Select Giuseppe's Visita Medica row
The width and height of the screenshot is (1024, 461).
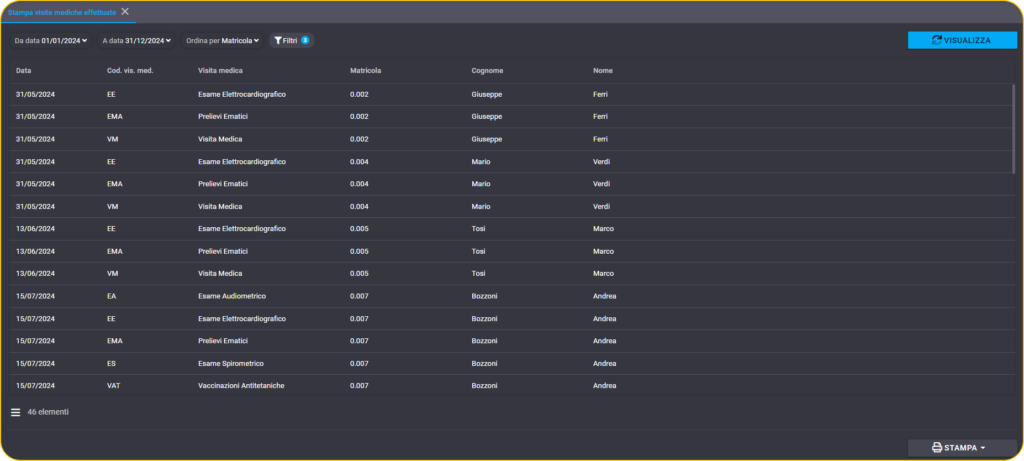pyautogui.click(x=511, y=139)
